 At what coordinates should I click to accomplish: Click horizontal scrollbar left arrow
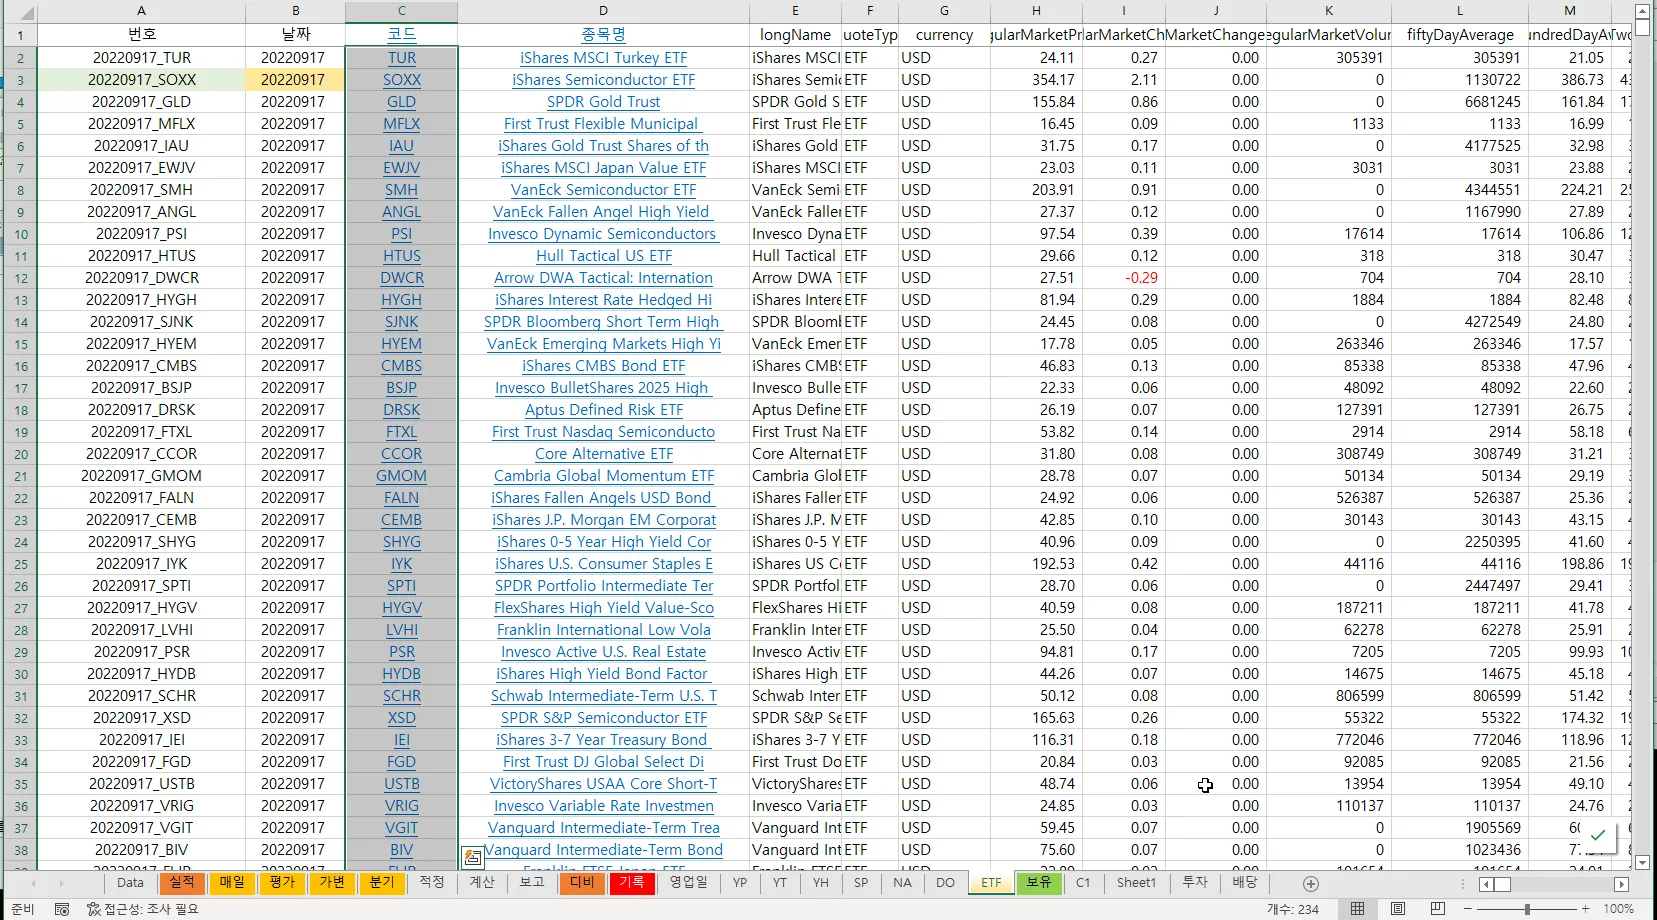(1487, 884)
